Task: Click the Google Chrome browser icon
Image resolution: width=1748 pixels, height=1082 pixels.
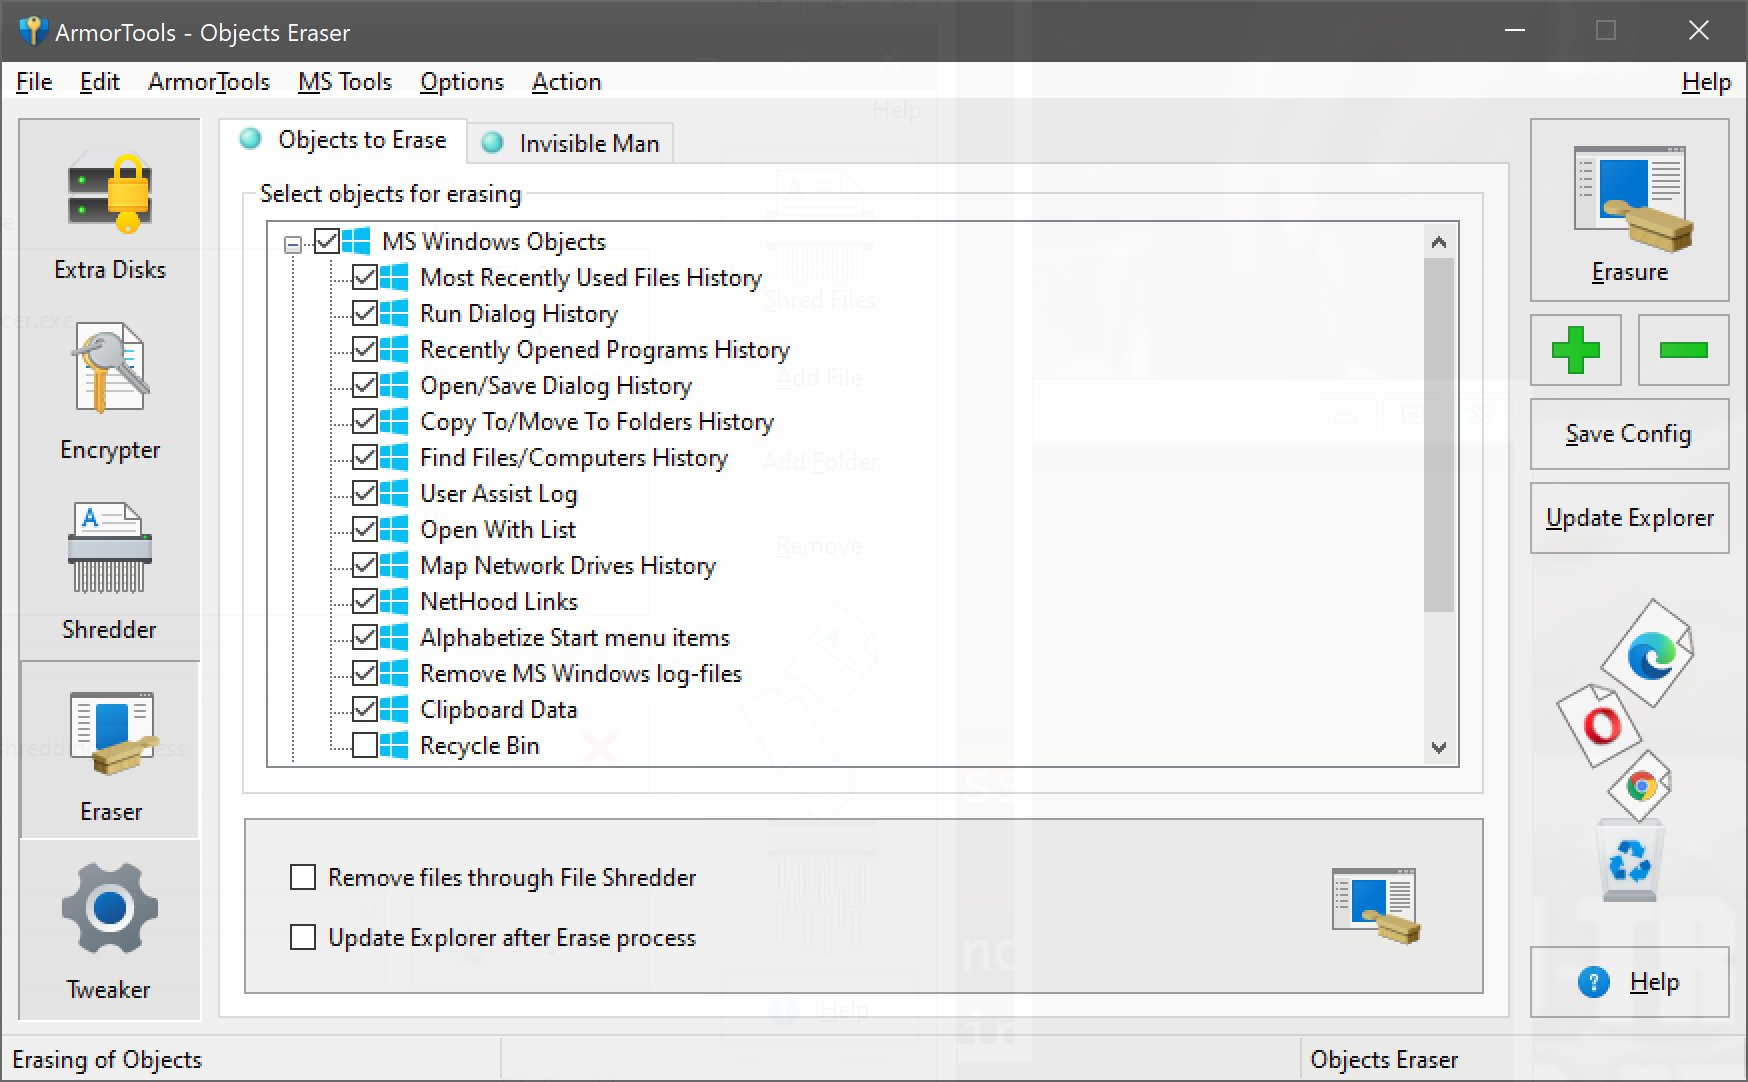Action: 1640,786
